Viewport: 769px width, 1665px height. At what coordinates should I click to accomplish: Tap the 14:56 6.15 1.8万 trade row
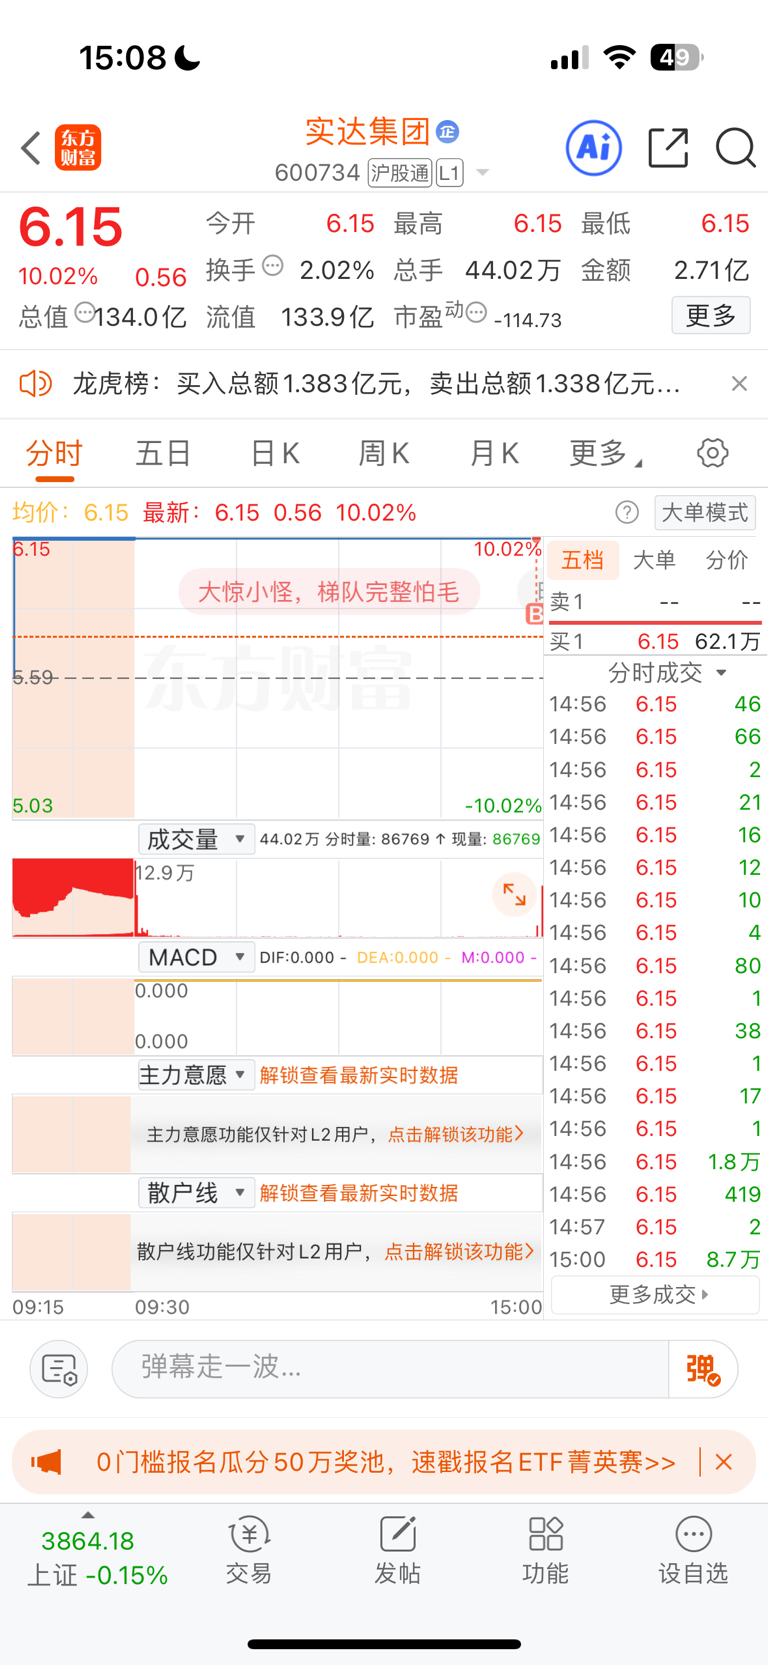pos(655,1162)
